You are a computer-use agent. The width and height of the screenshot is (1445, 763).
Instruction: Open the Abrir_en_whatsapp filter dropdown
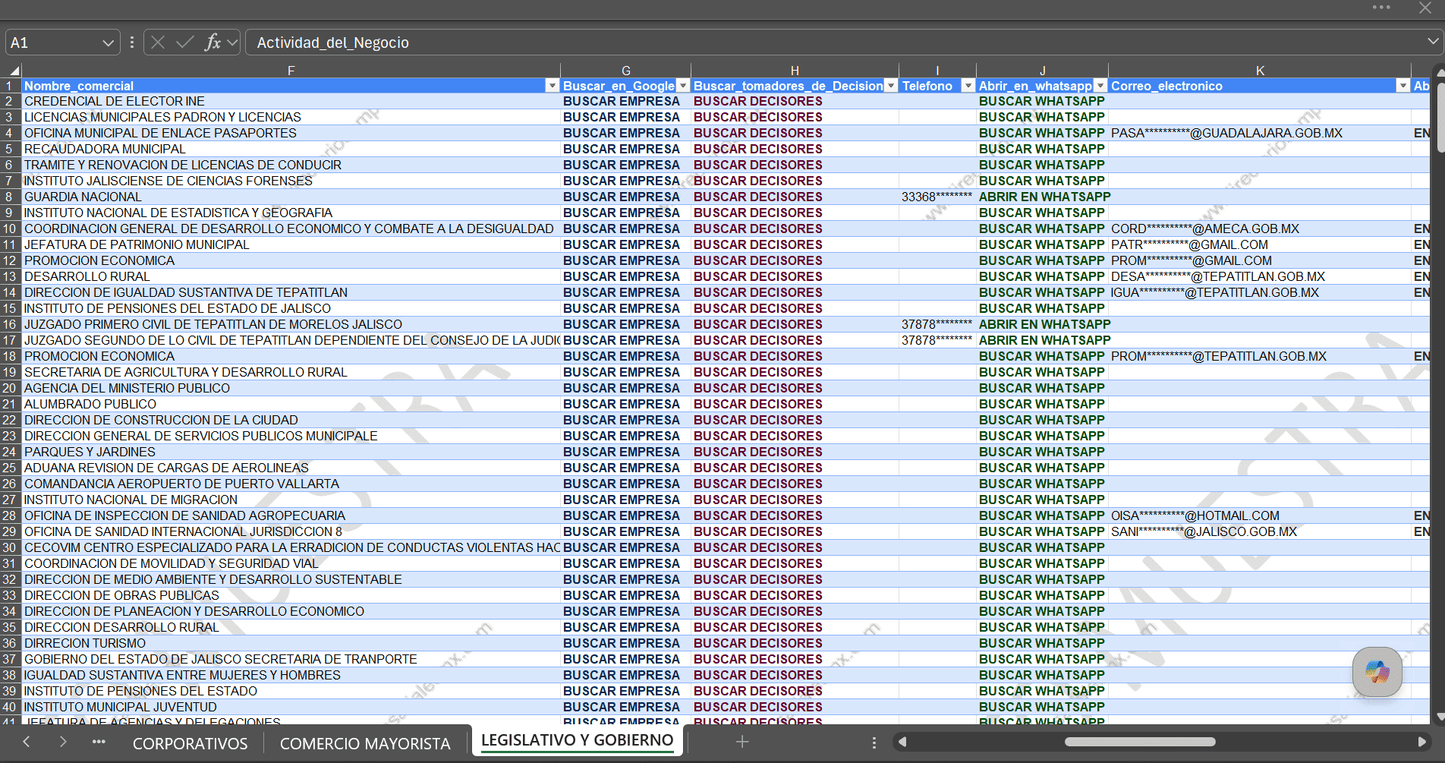[1100, 86]
